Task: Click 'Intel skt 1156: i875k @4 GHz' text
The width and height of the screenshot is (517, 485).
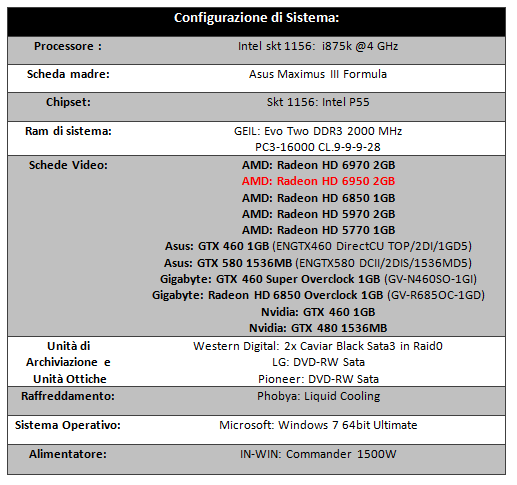Action: (318, 46)
